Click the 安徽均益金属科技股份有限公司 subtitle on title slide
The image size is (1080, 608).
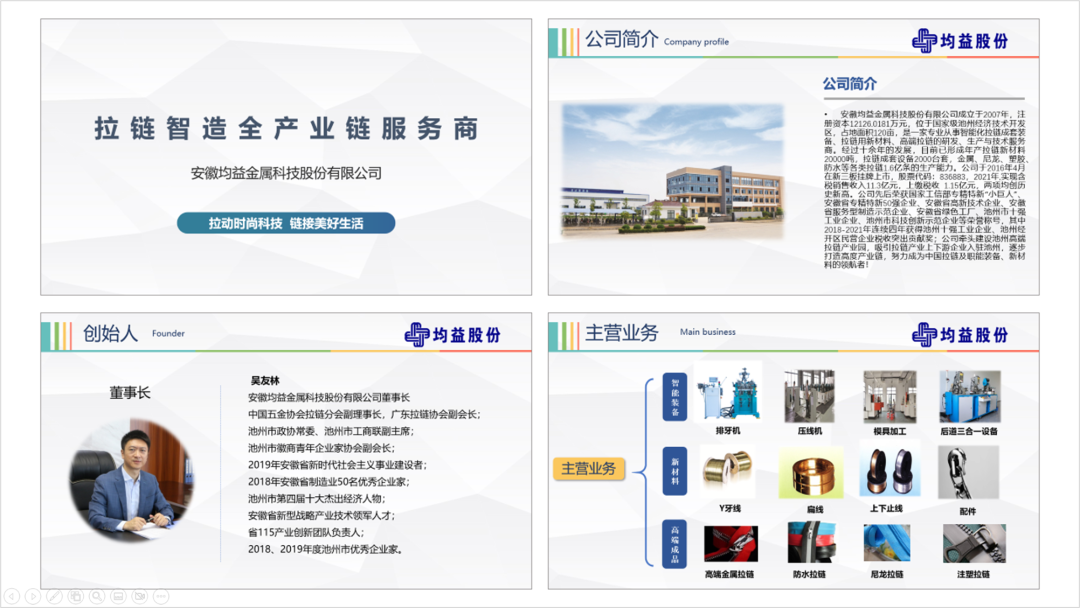tap(286, 174)
